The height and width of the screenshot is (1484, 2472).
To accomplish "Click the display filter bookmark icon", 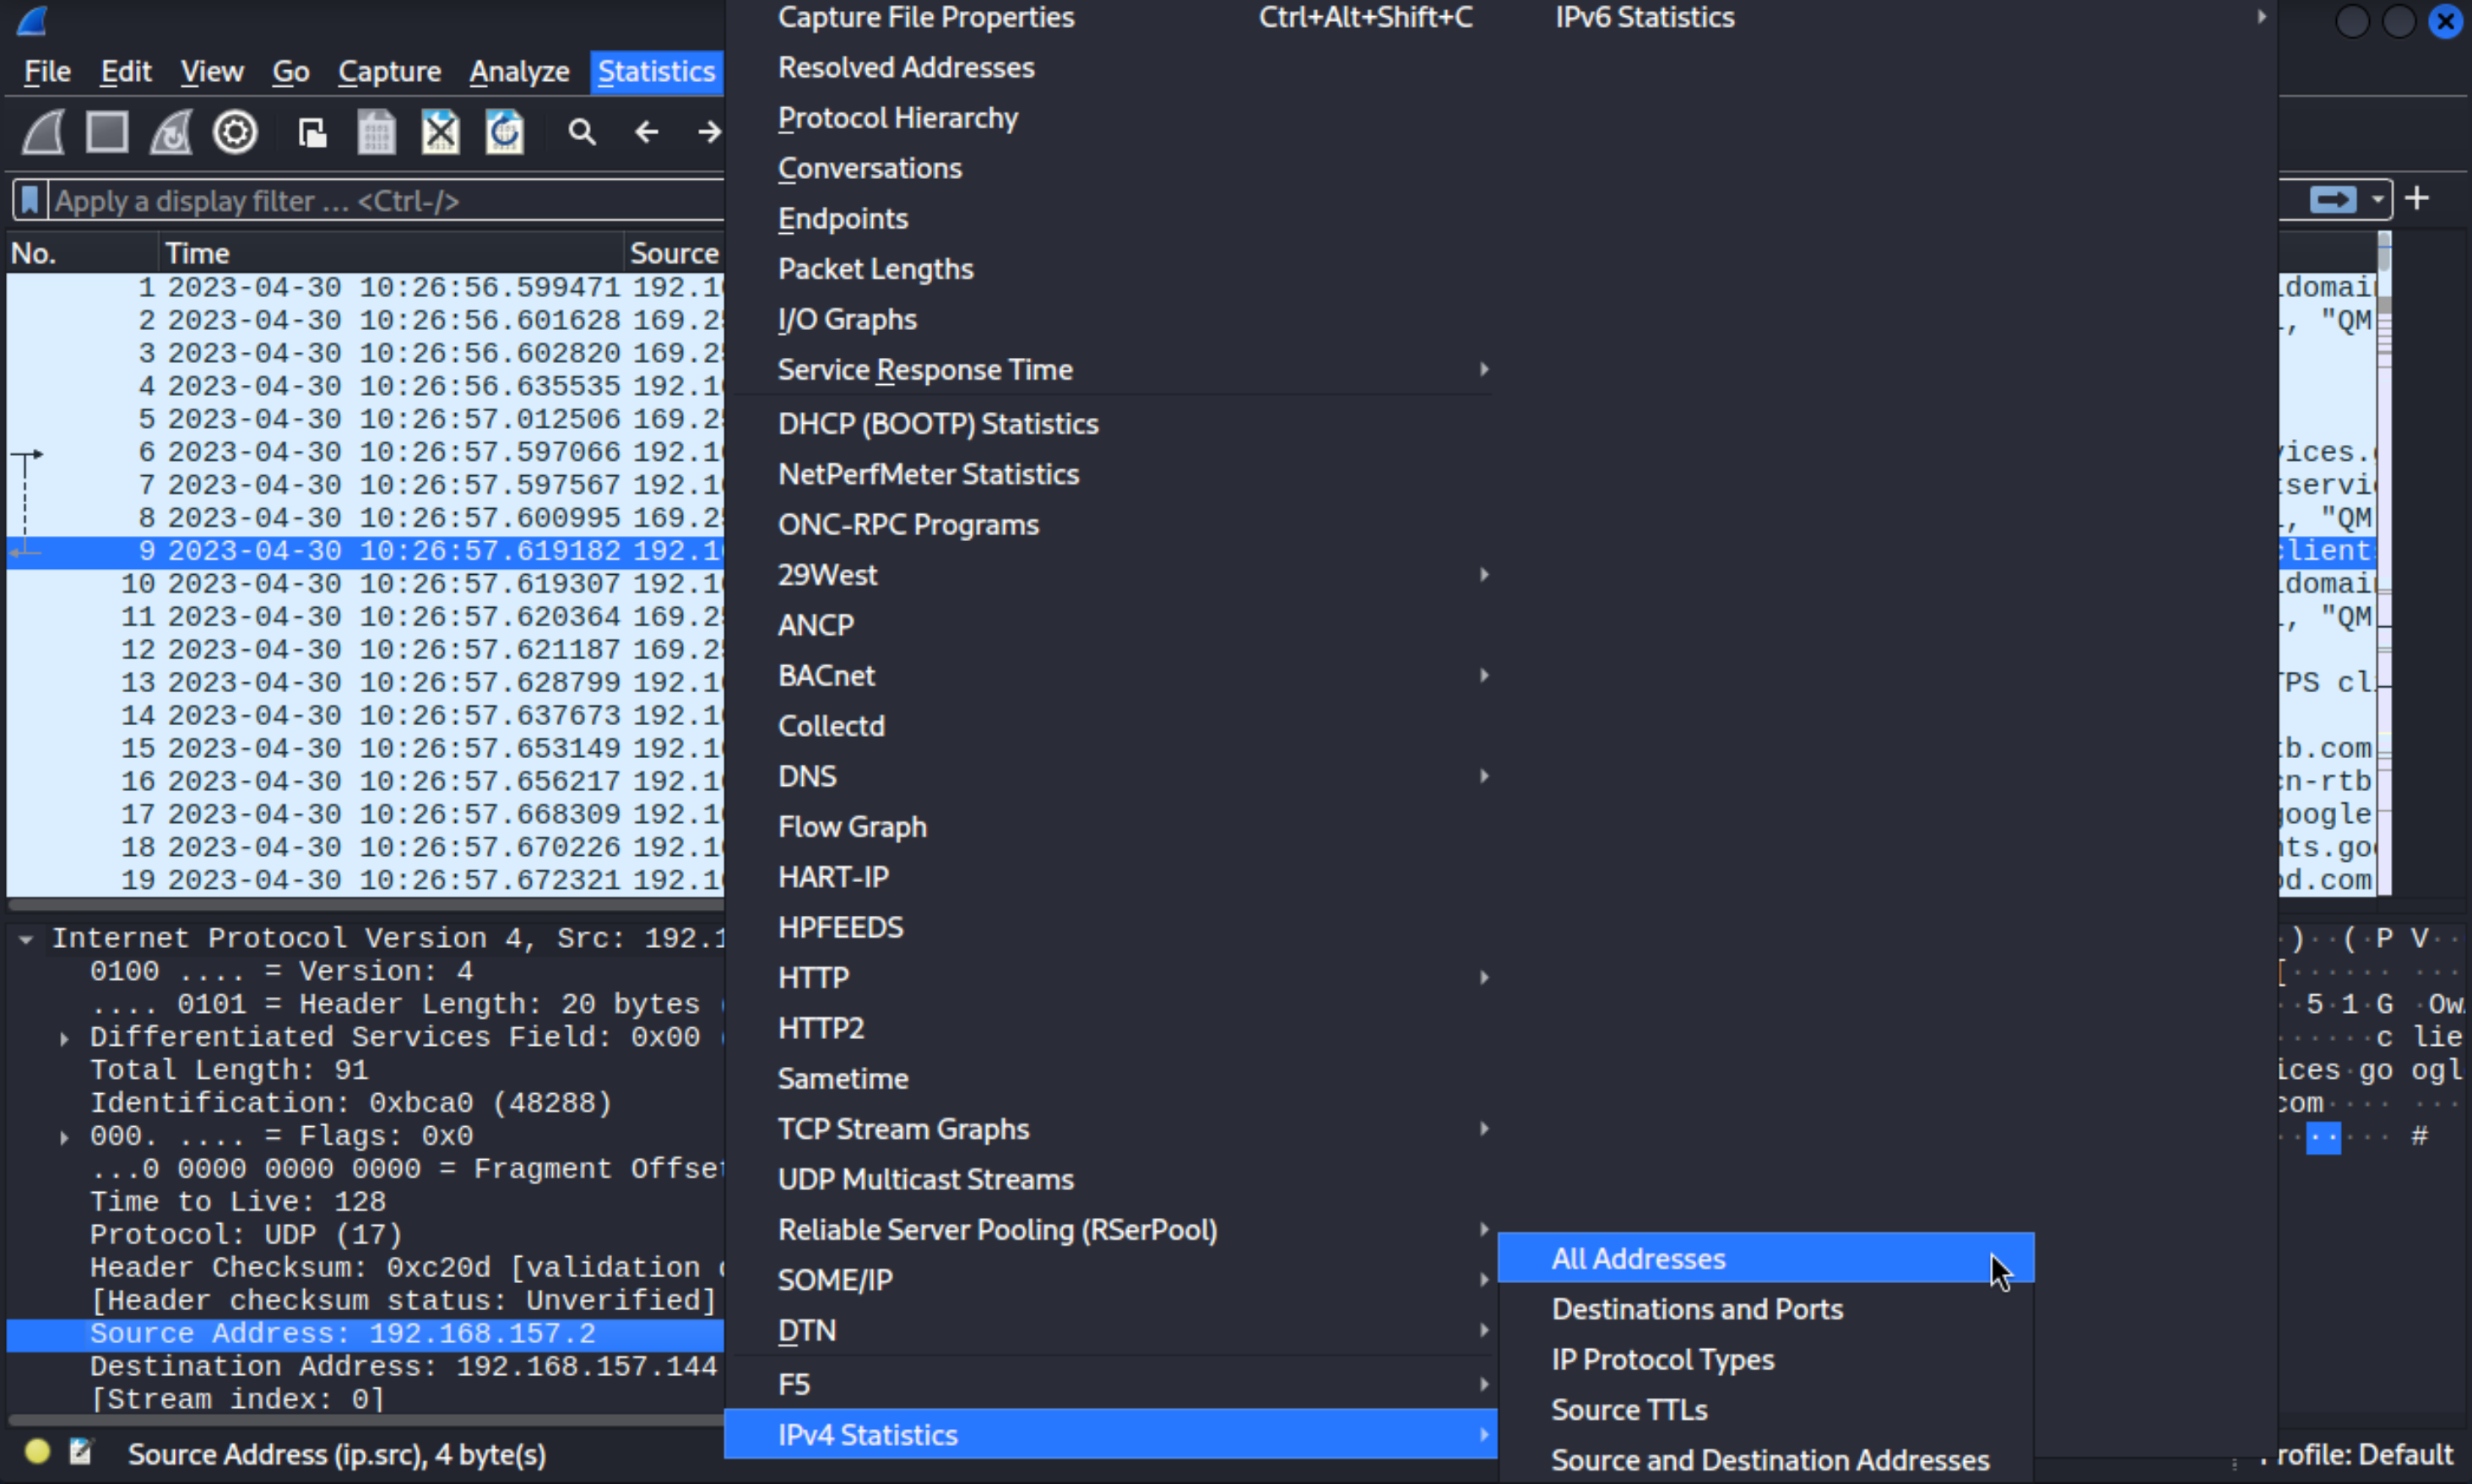I will (x=30, y=200).
